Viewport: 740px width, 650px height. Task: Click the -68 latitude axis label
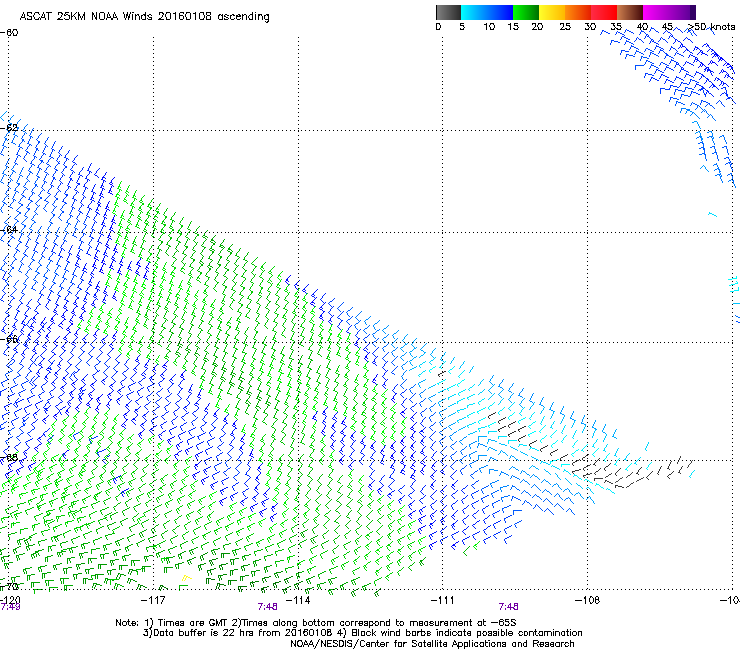pyautogui.click(x=9, y=458)
